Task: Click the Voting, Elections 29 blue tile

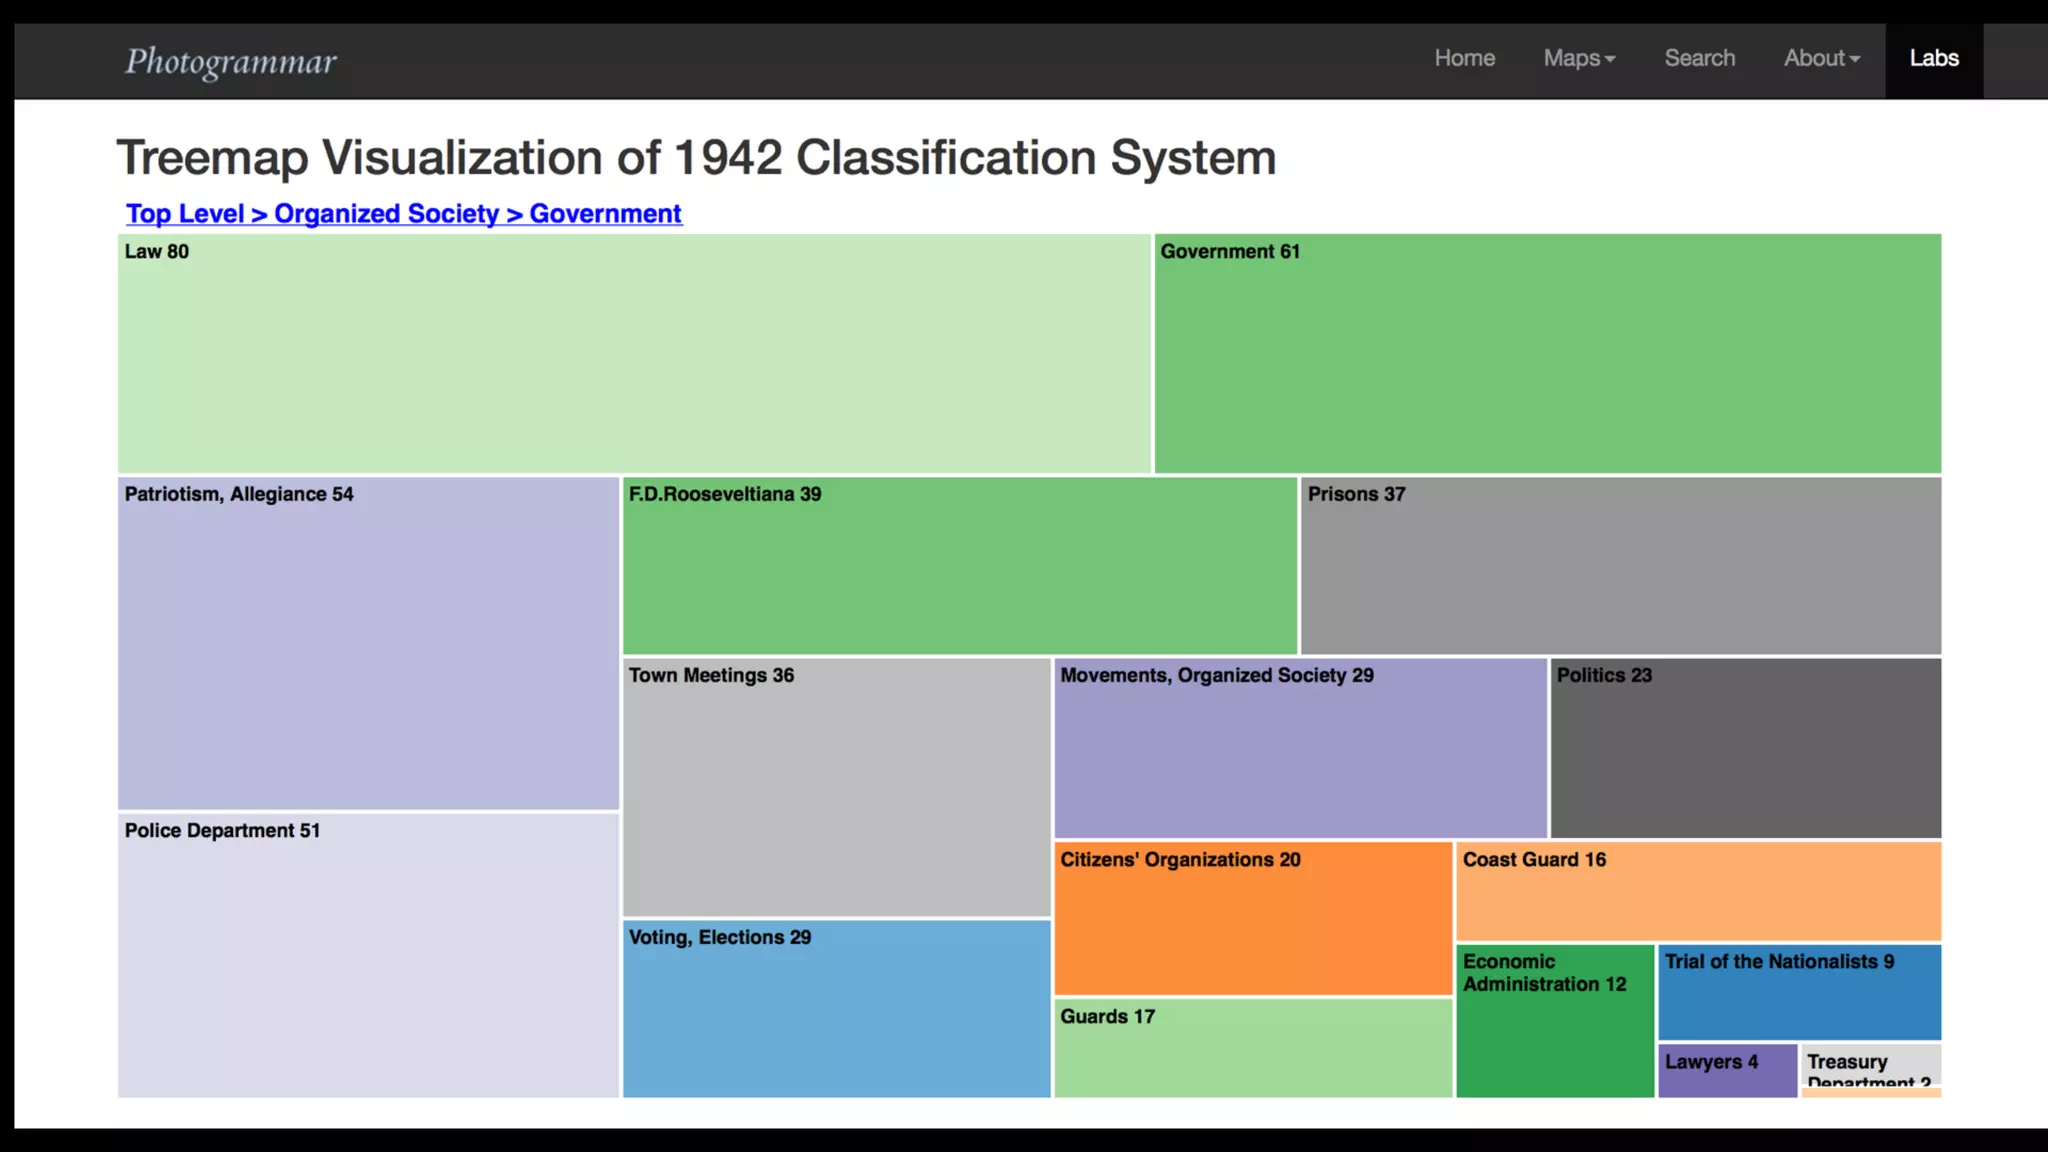Action: click(x=836, y=1008)
